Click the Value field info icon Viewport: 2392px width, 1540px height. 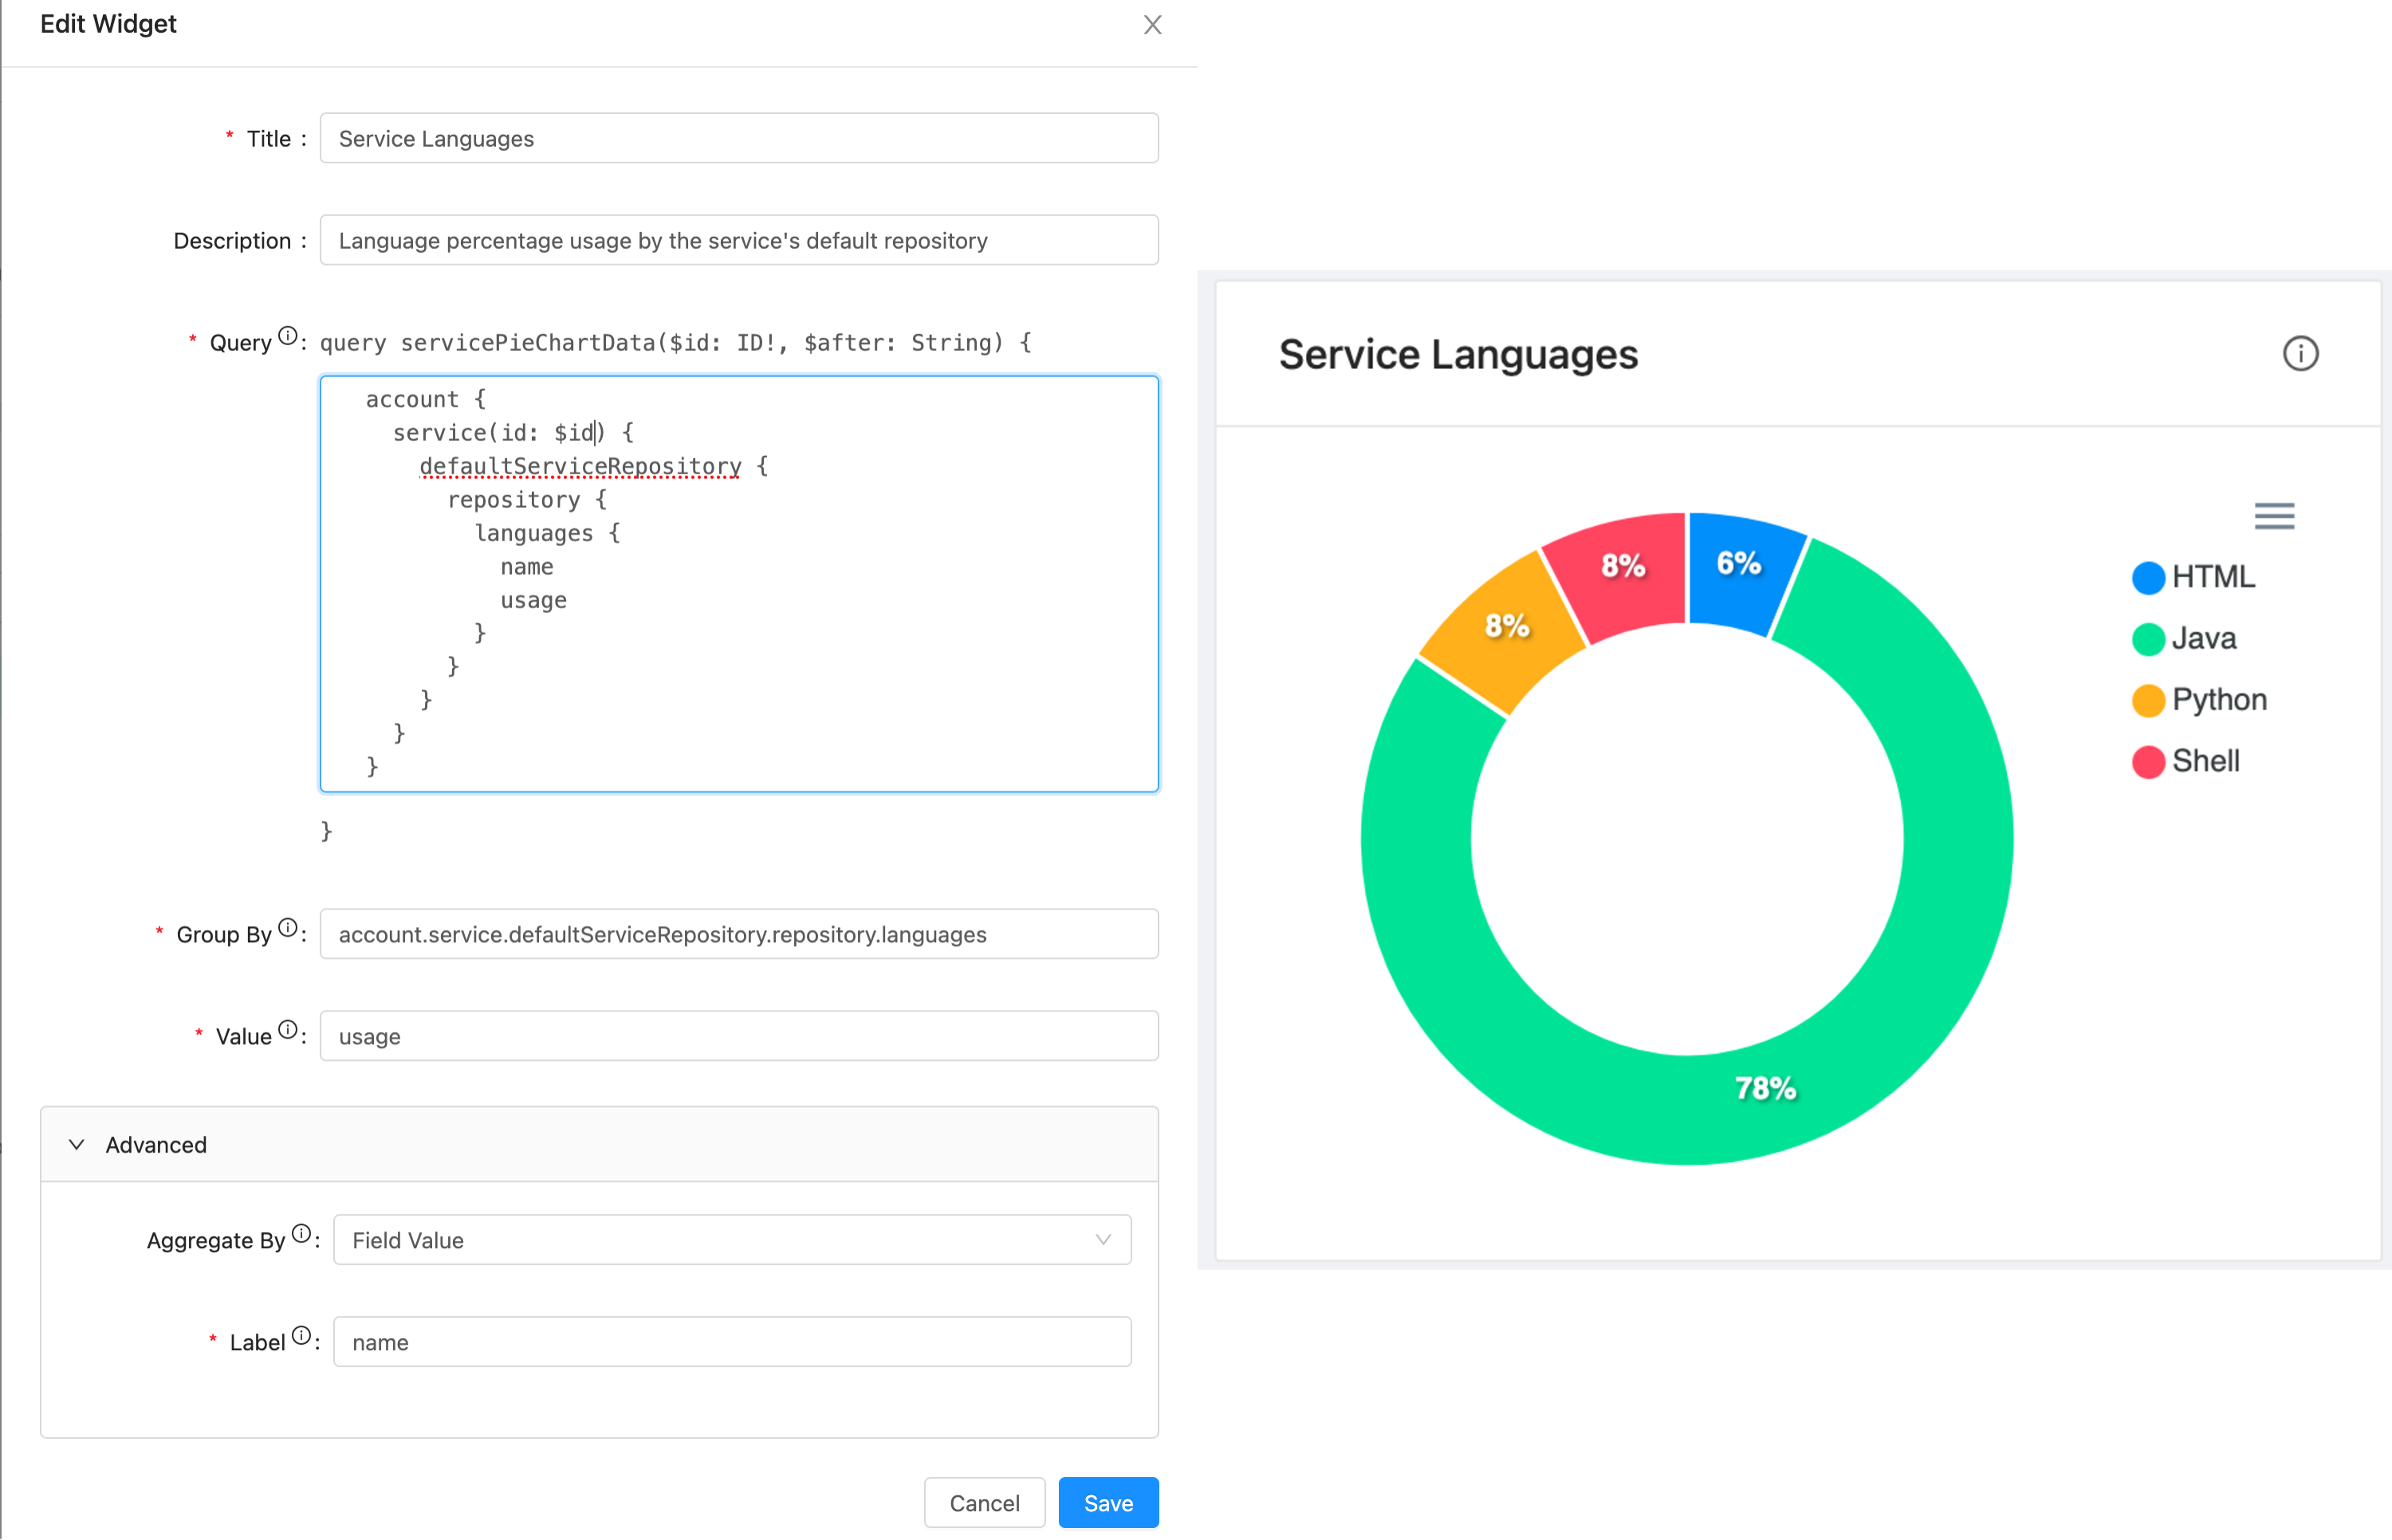pos(287,1030)
